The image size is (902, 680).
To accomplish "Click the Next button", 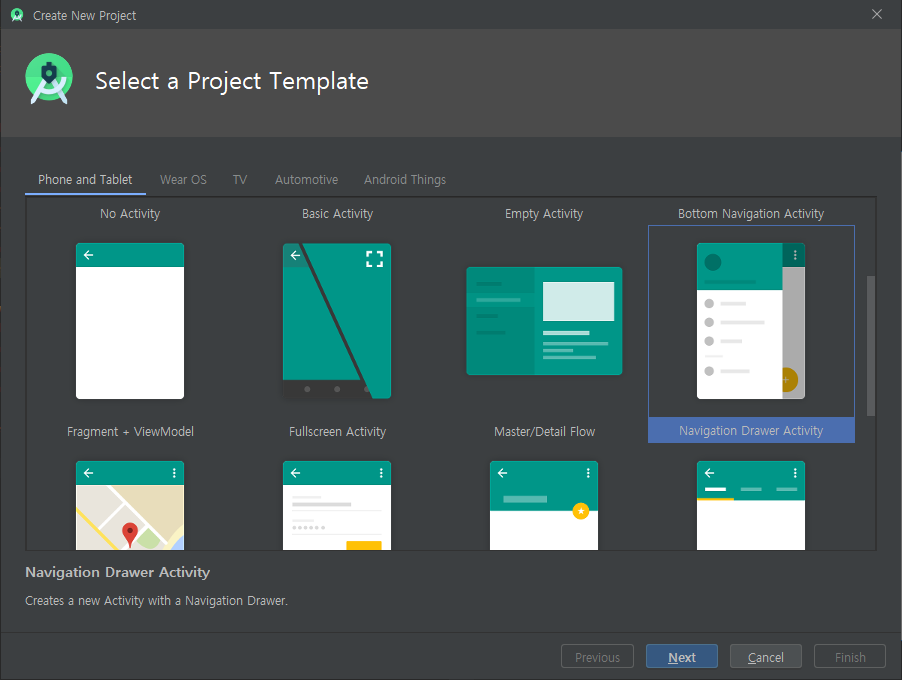I will point(682,656).
